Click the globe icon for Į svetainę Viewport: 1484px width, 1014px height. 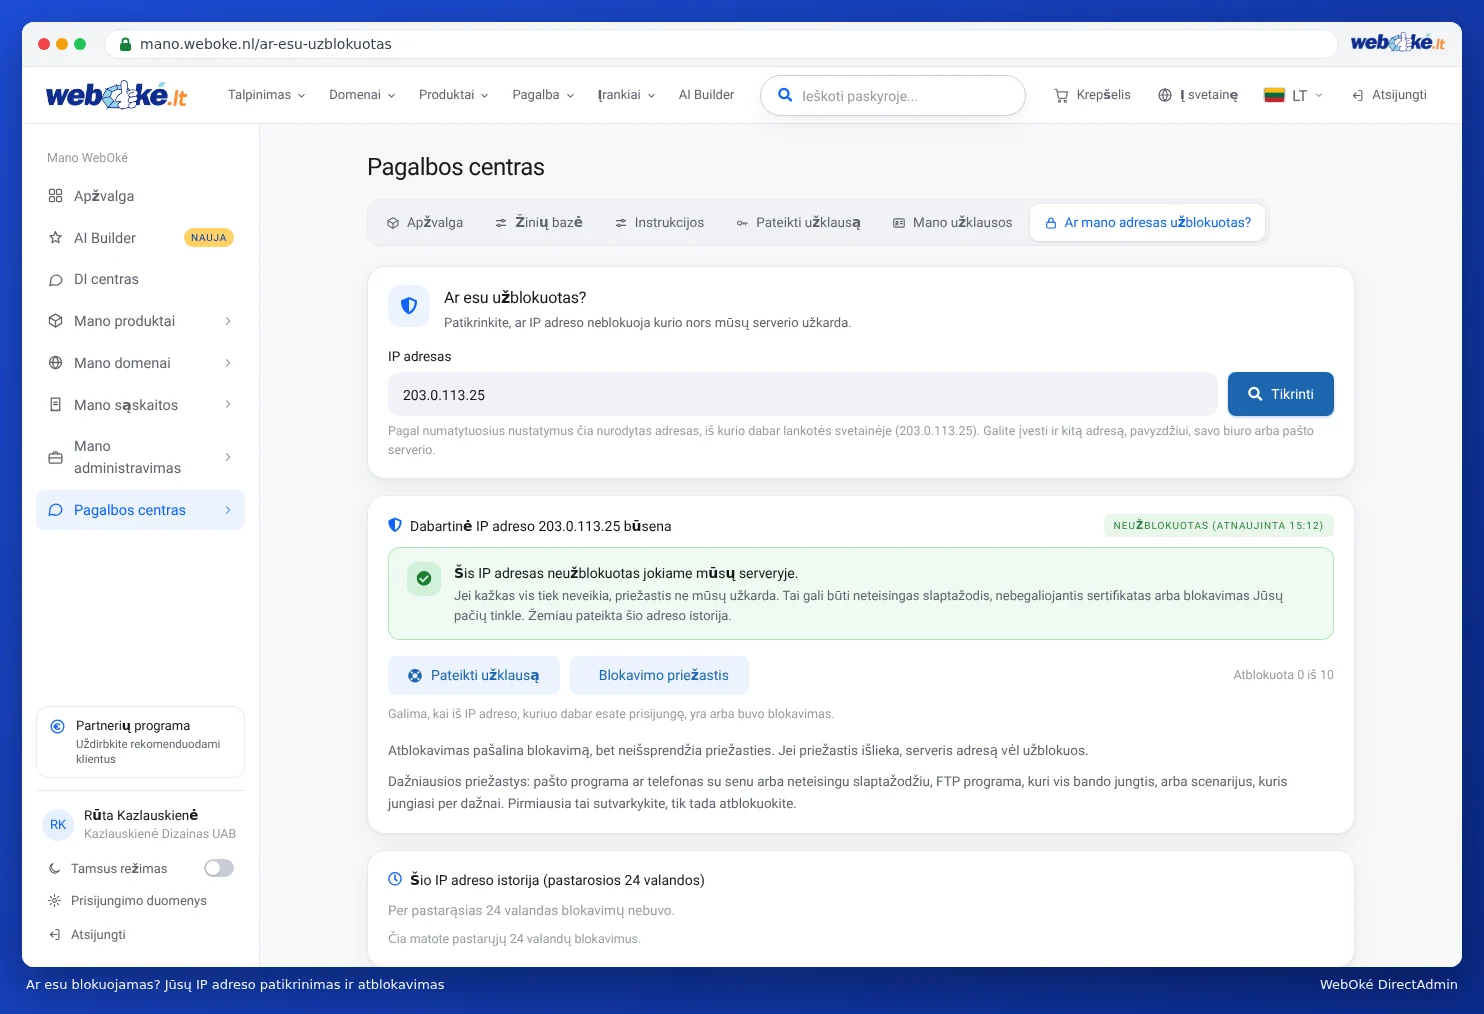[1165, 95]
